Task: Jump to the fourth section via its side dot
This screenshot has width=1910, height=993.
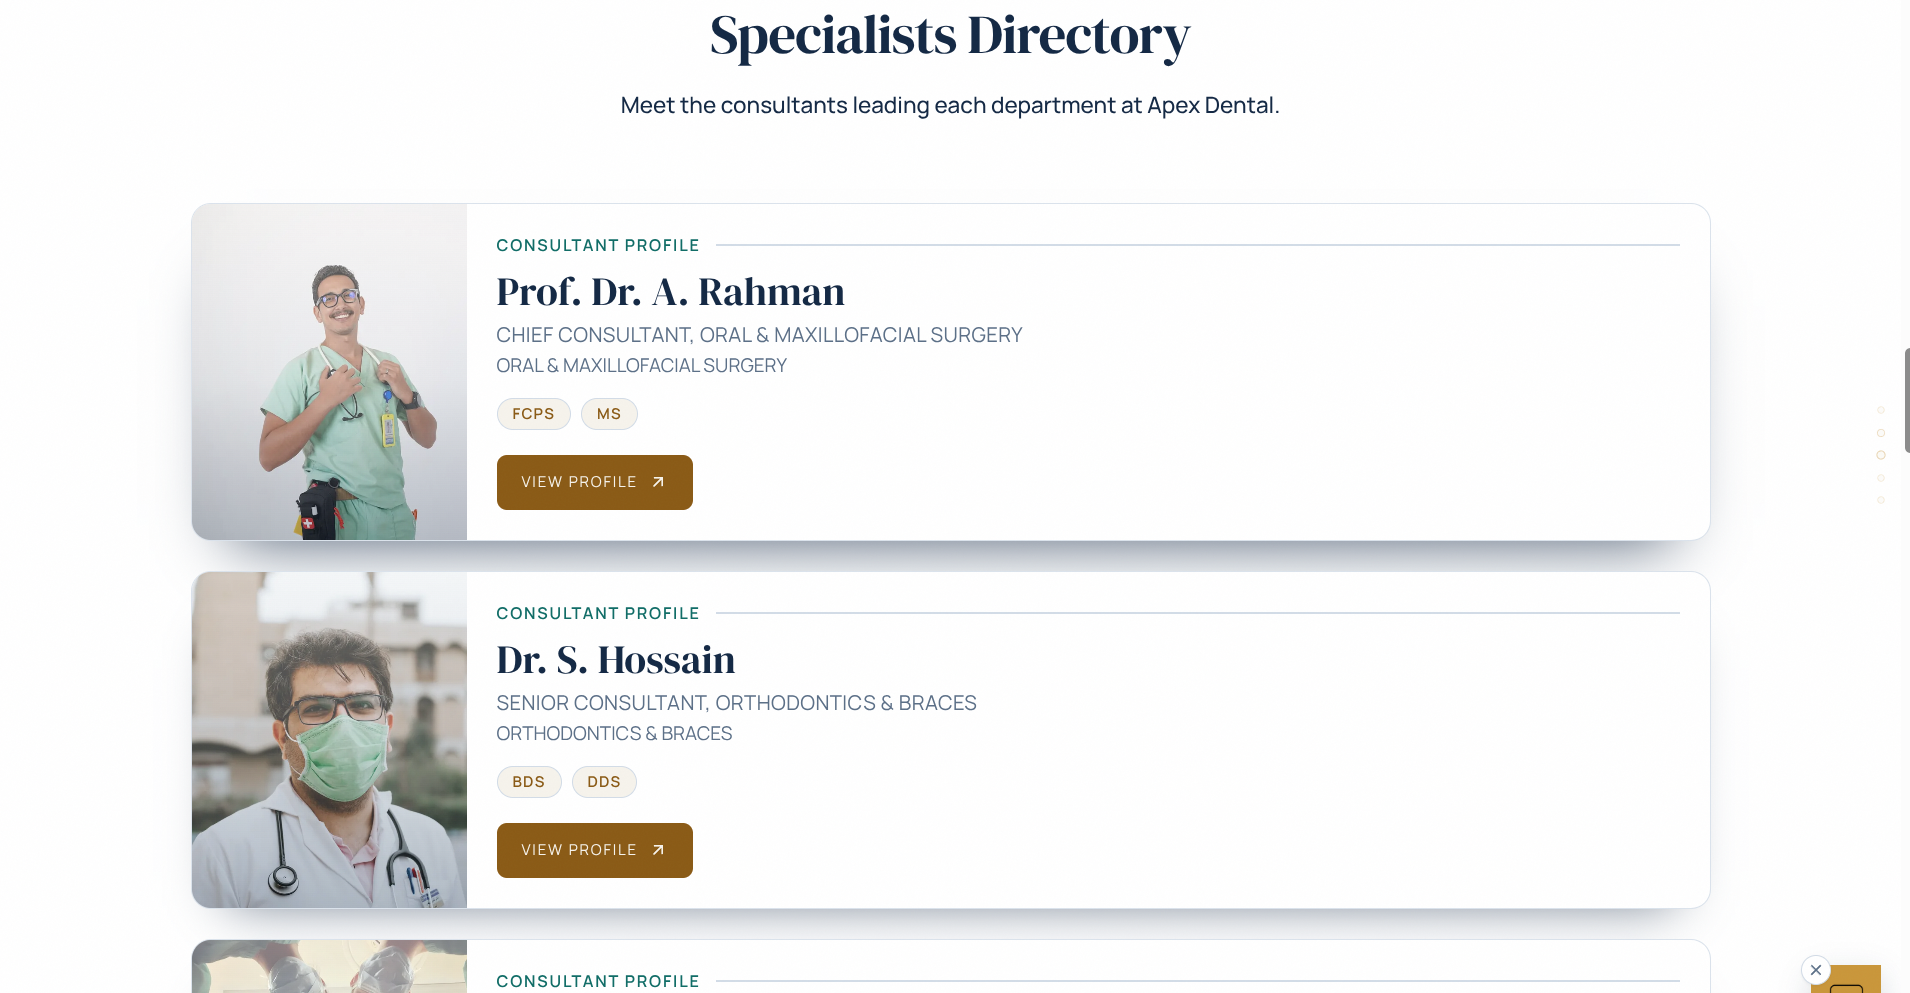Action: coord(1881,478)
